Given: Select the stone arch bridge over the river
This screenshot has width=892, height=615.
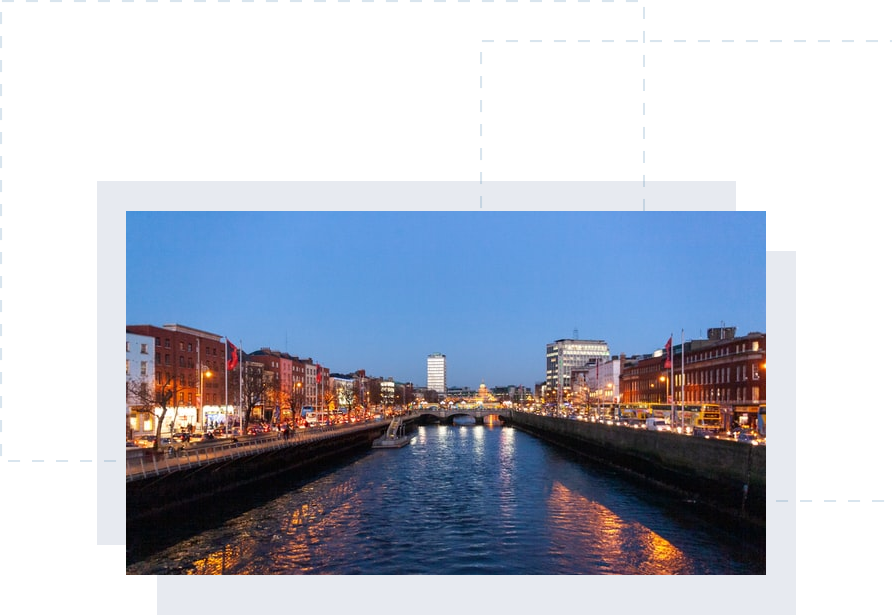Looking at the screenshot, I should (455, 412).
